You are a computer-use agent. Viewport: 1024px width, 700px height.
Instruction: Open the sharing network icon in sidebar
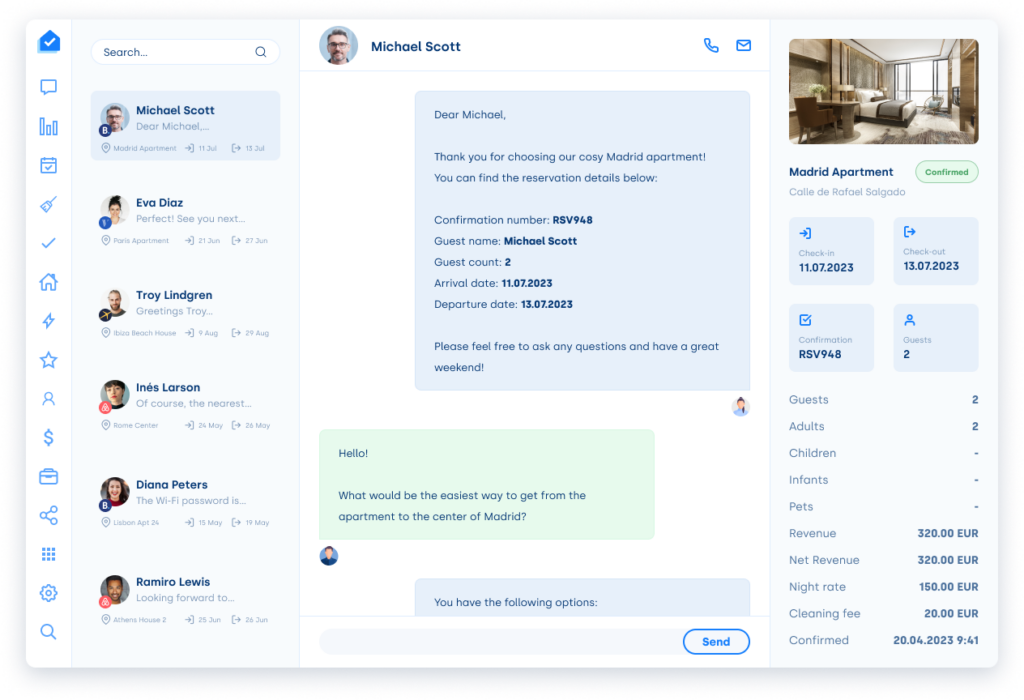tap(47, 515)
